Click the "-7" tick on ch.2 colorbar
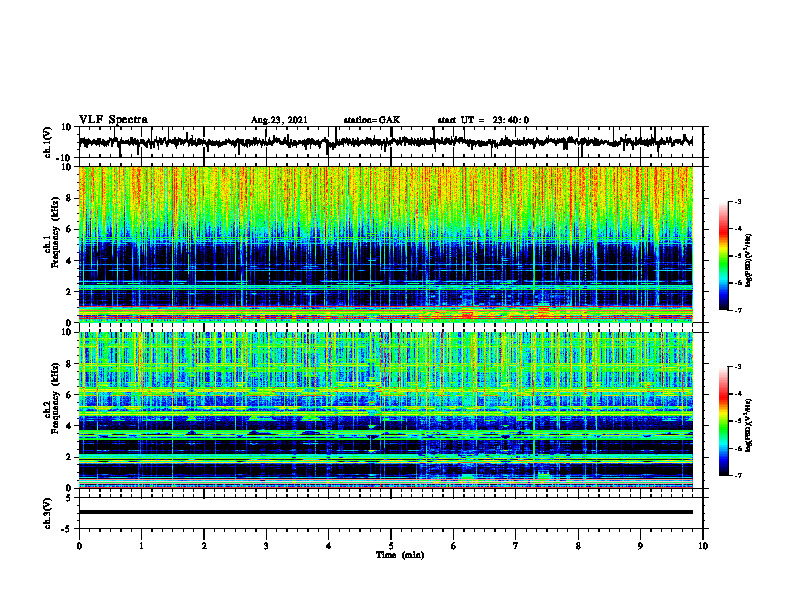The width and height of the screenshot is (792, 612). click(737, 476)
